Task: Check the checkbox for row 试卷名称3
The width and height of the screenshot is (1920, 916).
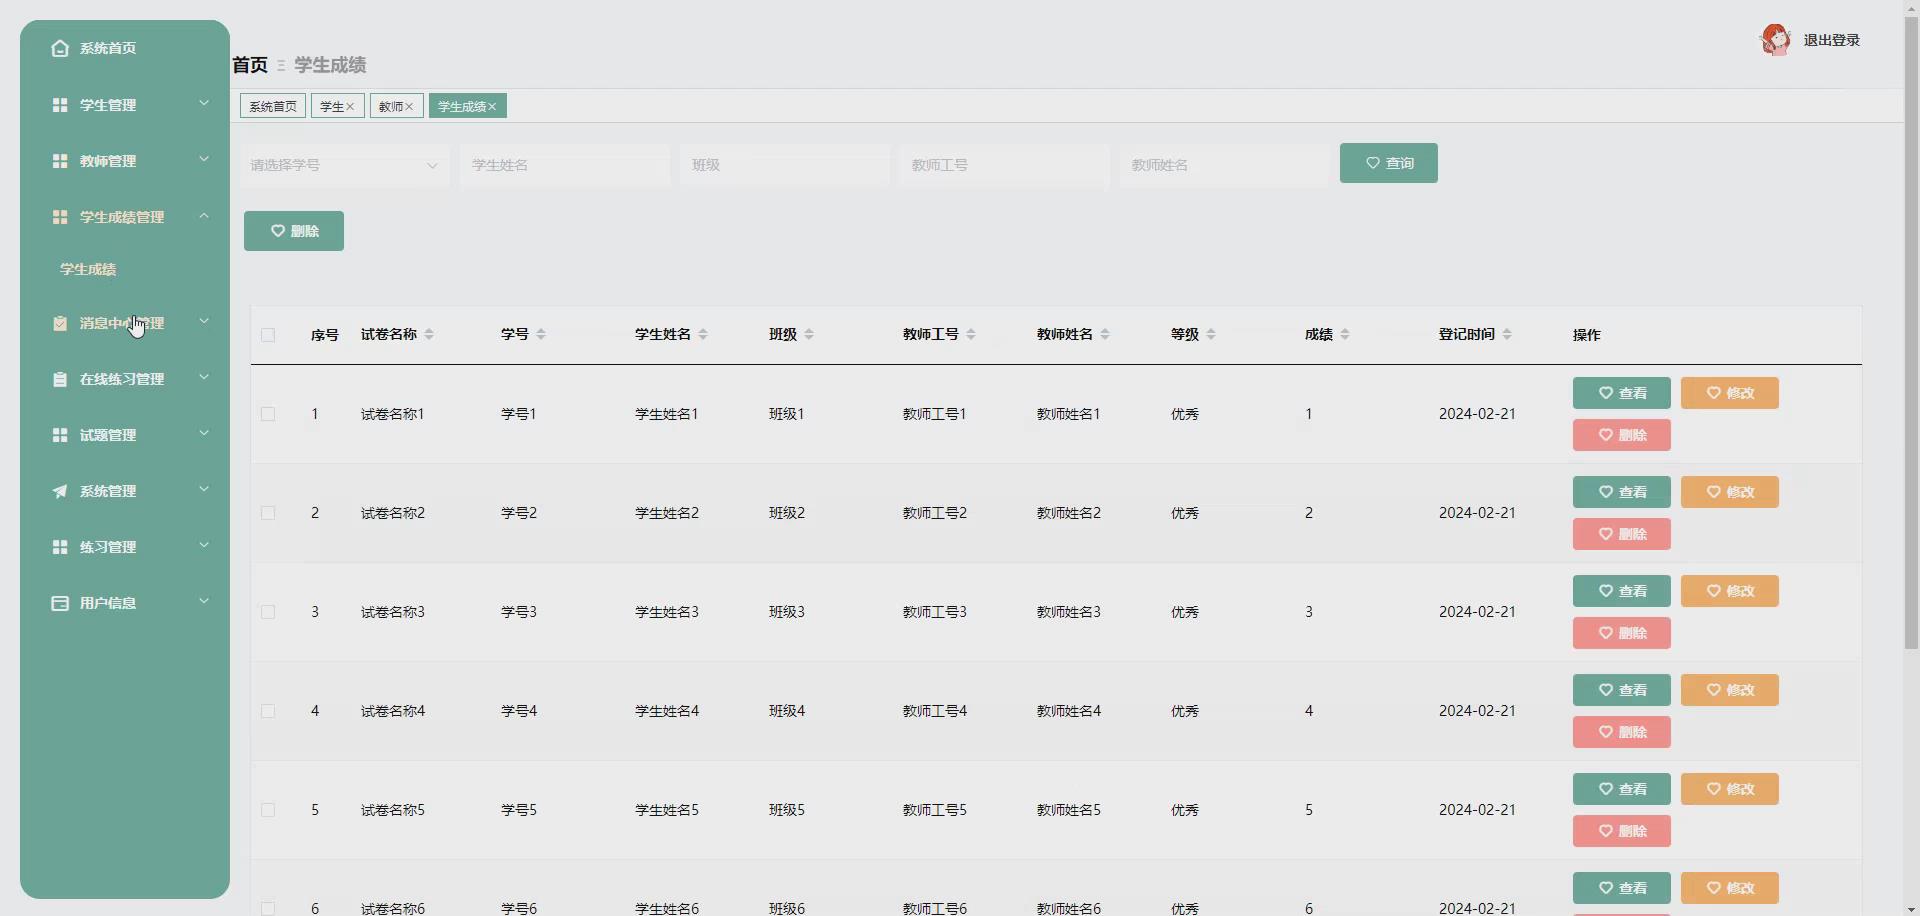Action: pyautogui.click(x=268, y=613)
